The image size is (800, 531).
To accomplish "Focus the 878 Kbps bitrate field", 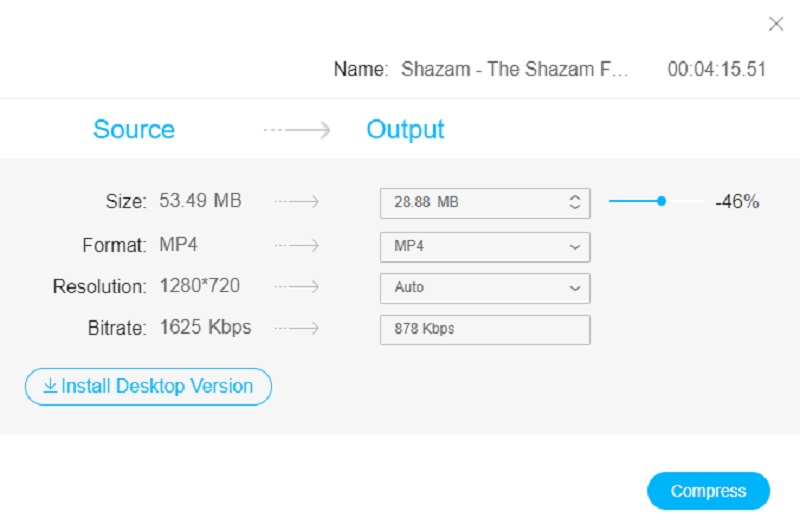I will (484, 329).
